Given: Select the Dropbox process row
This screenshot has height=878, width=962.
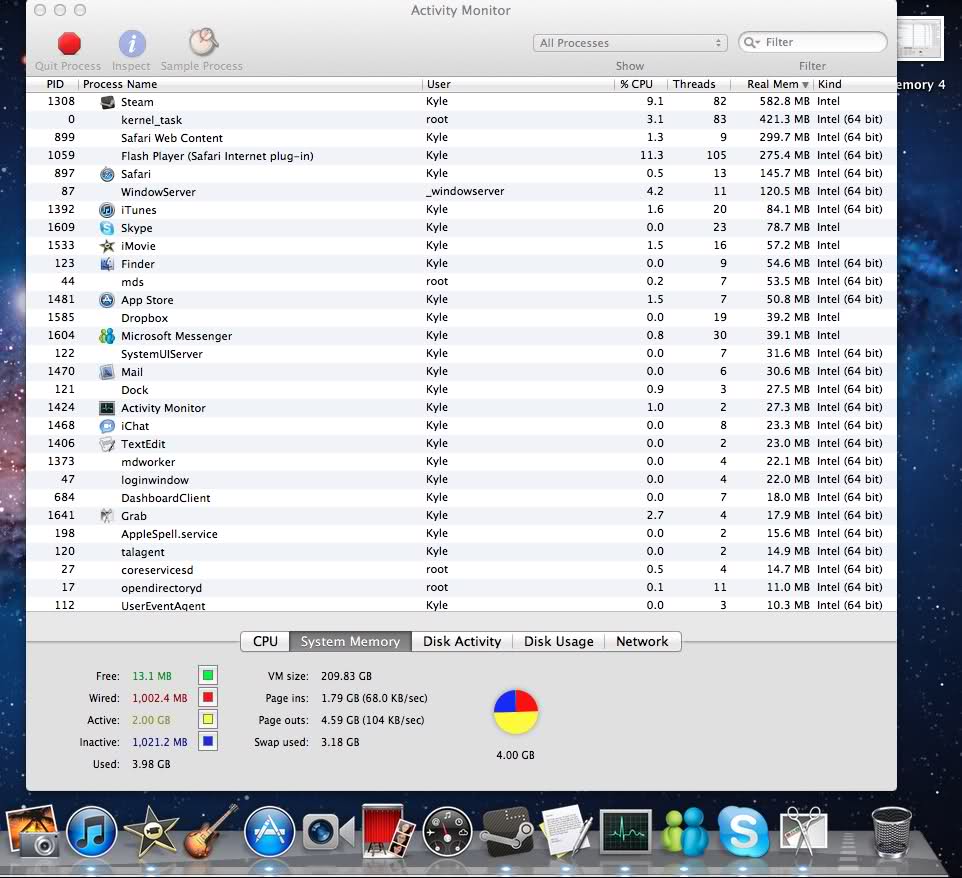Looking at the screenshot, I should pyautogui.click(x=461, y=318).
